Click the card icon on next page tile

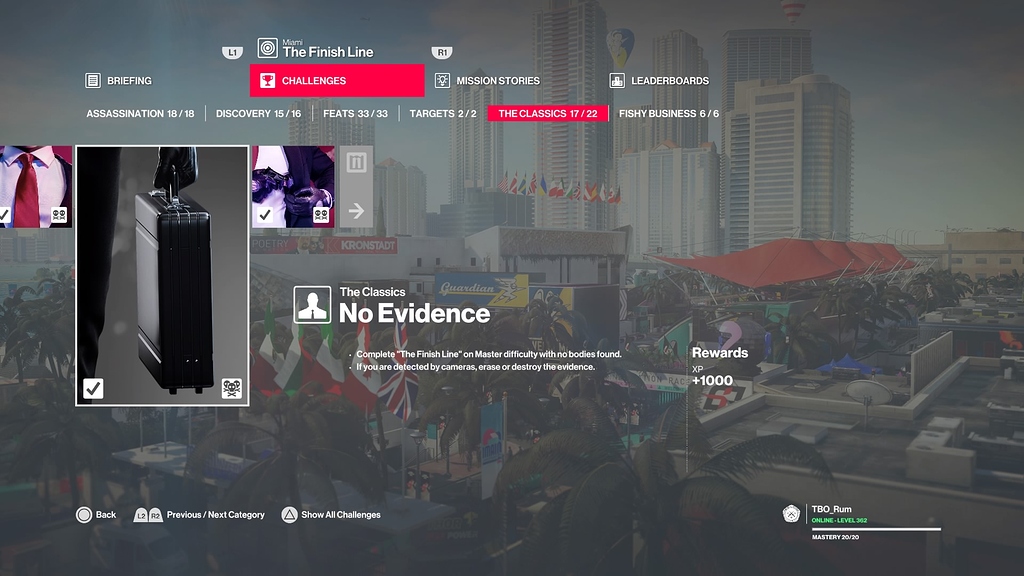coord(356,162)
